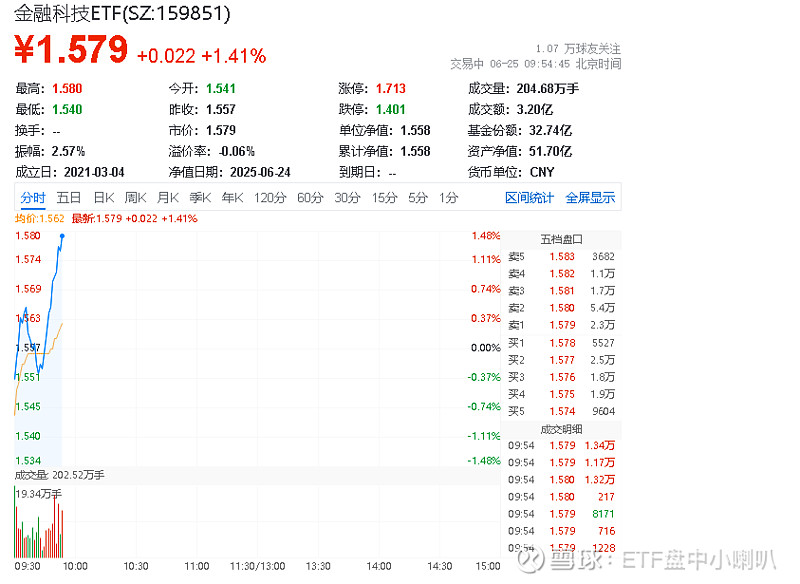Click the 19.34万手 volume axis label
This screenshot has width=800, height=584.
pyautogui.click(x=39, y=494)
